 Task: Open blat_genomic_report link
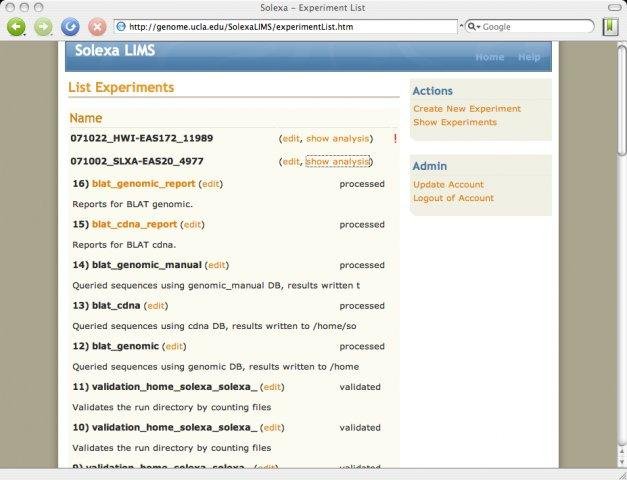point(144,184)
